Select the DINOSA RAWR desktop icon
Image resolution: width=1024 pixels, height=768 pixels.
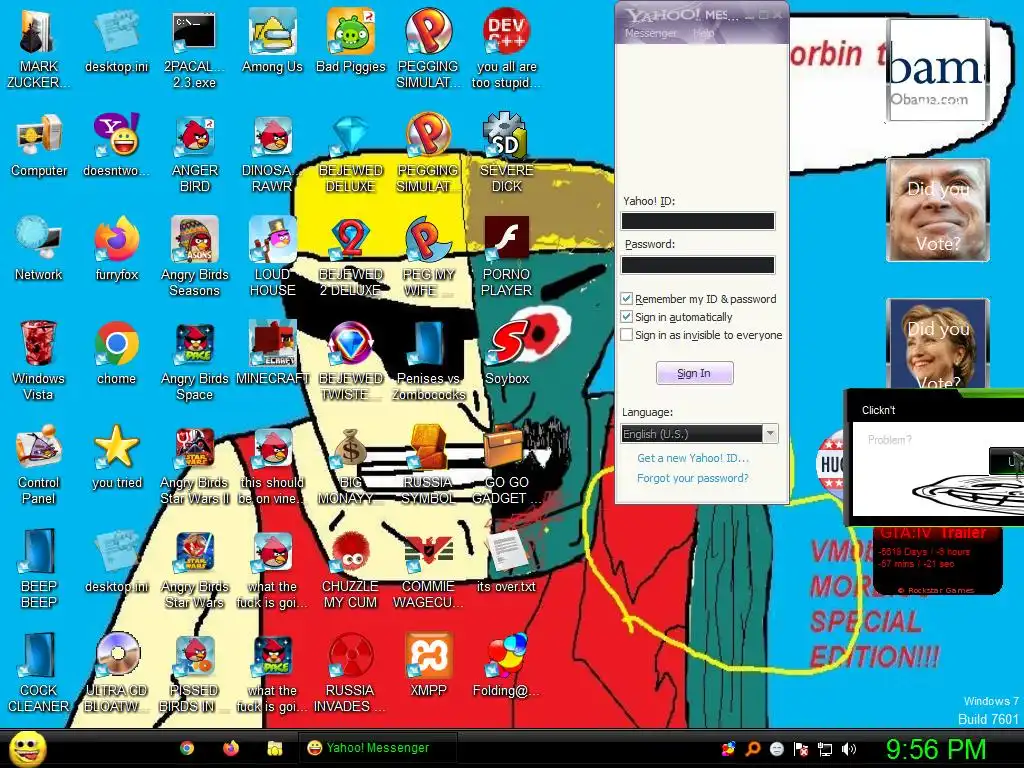(x=272, y=153)
